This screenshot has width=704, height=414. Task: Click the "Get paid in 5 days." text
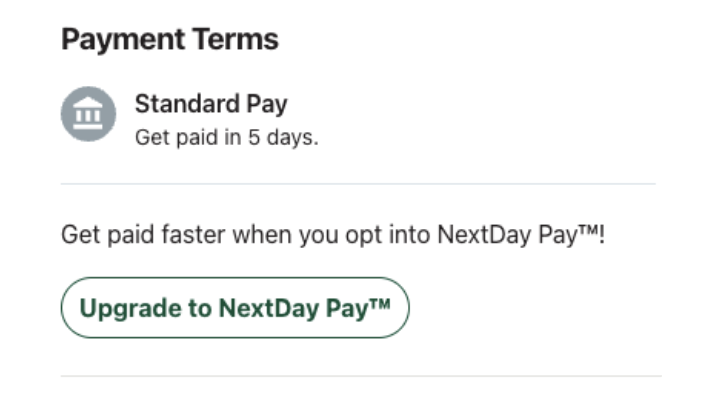(227, 137)
